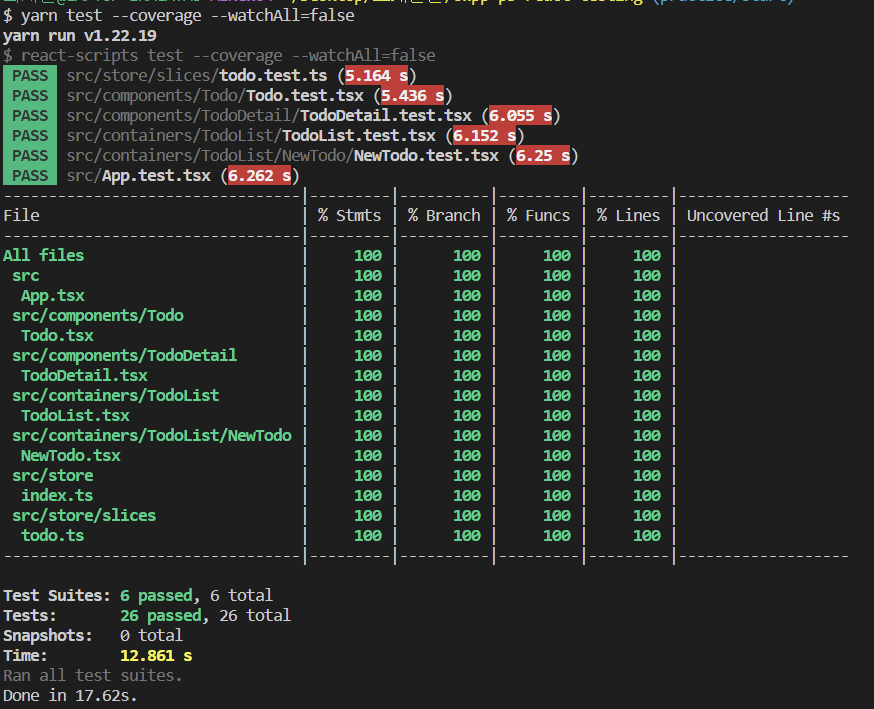Image resolution: width=874 pixels, height=709 pixels.
Task: Click the file name TodoList.test.tsx
Action: [358, 136]
